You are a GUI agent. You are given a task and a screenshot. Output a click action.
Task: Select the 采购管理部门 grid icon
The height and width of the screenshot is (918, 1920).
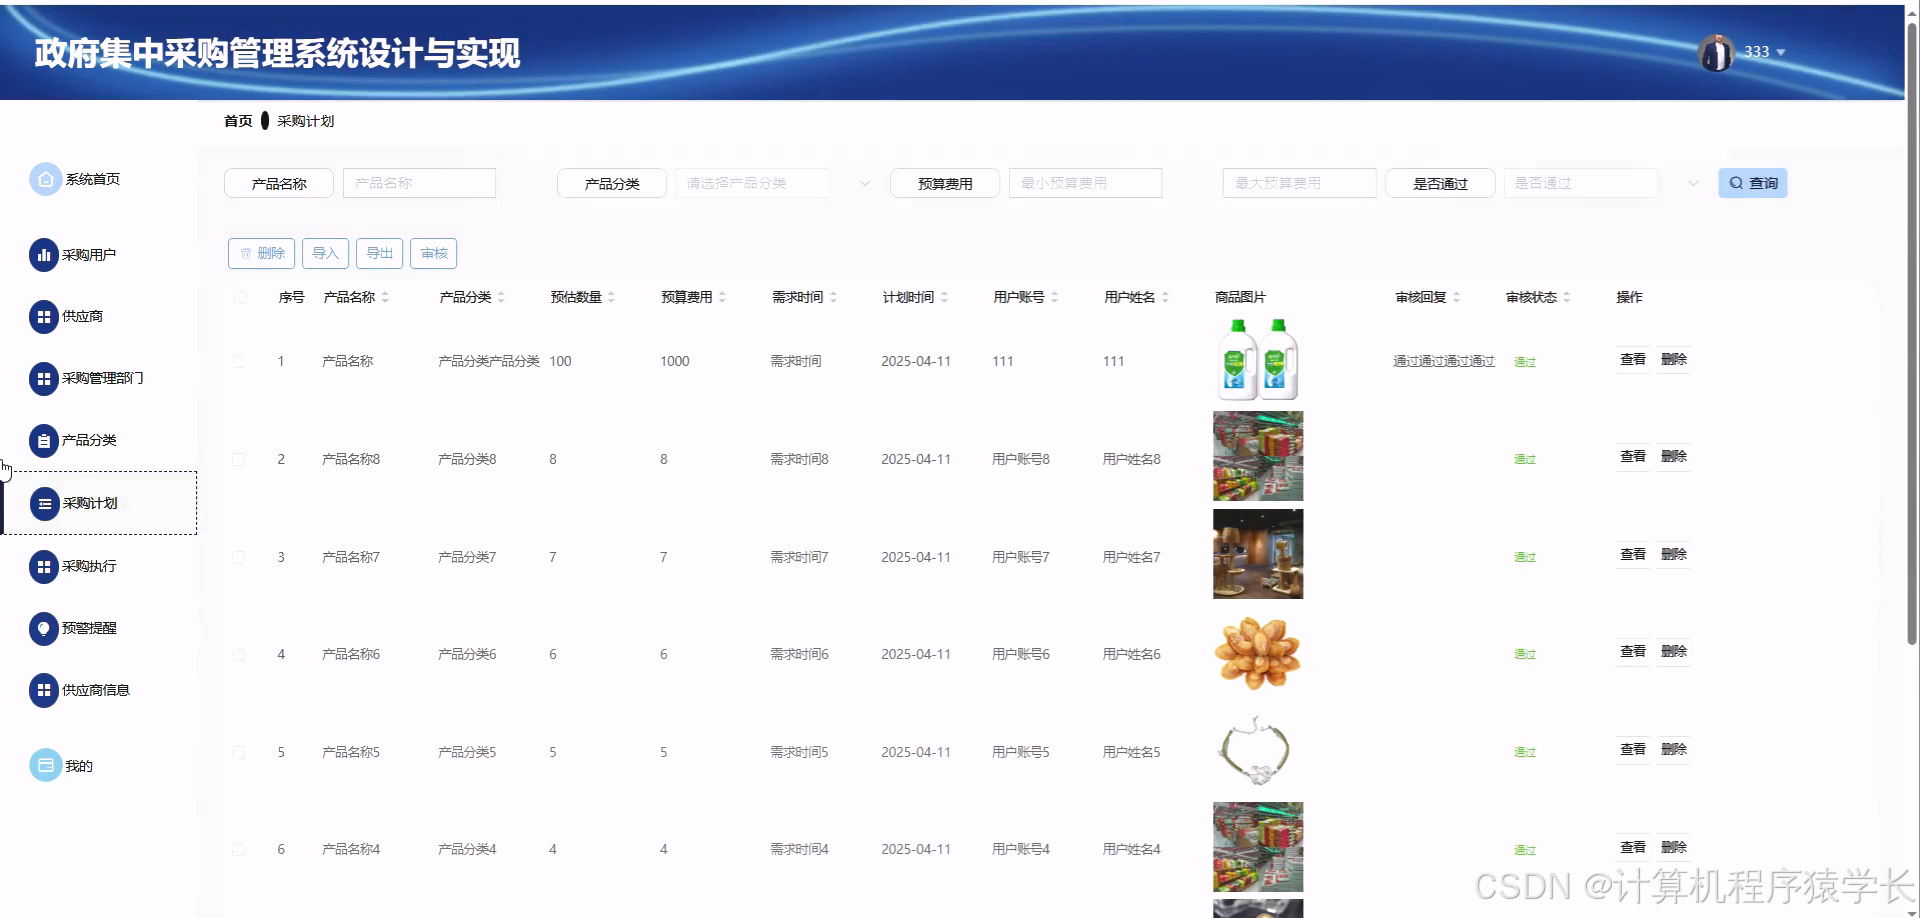point(44,379)
